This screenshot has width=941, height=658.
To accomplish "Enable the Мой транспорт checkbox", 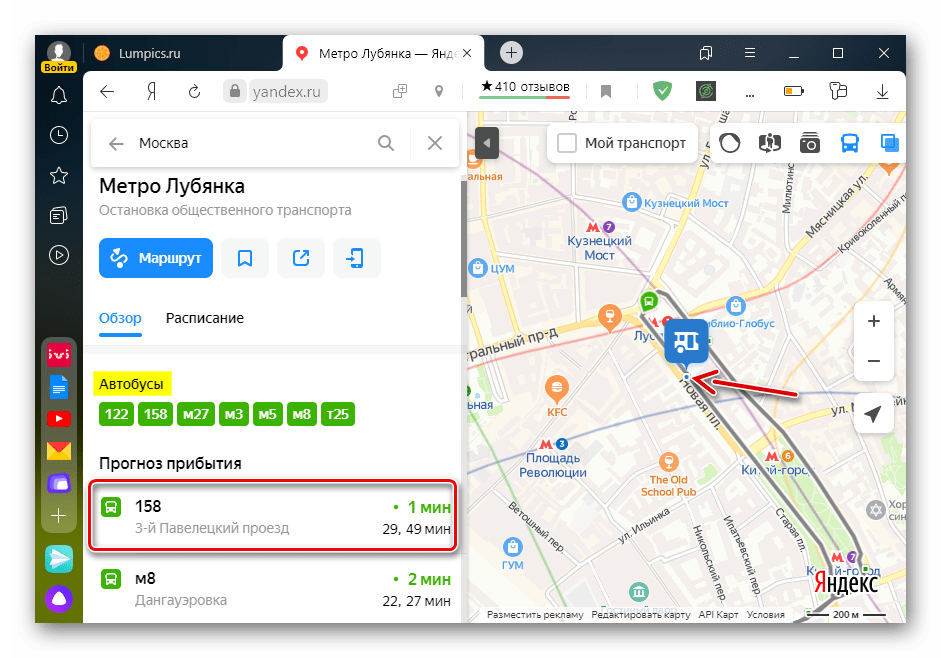I will [567, 143].
